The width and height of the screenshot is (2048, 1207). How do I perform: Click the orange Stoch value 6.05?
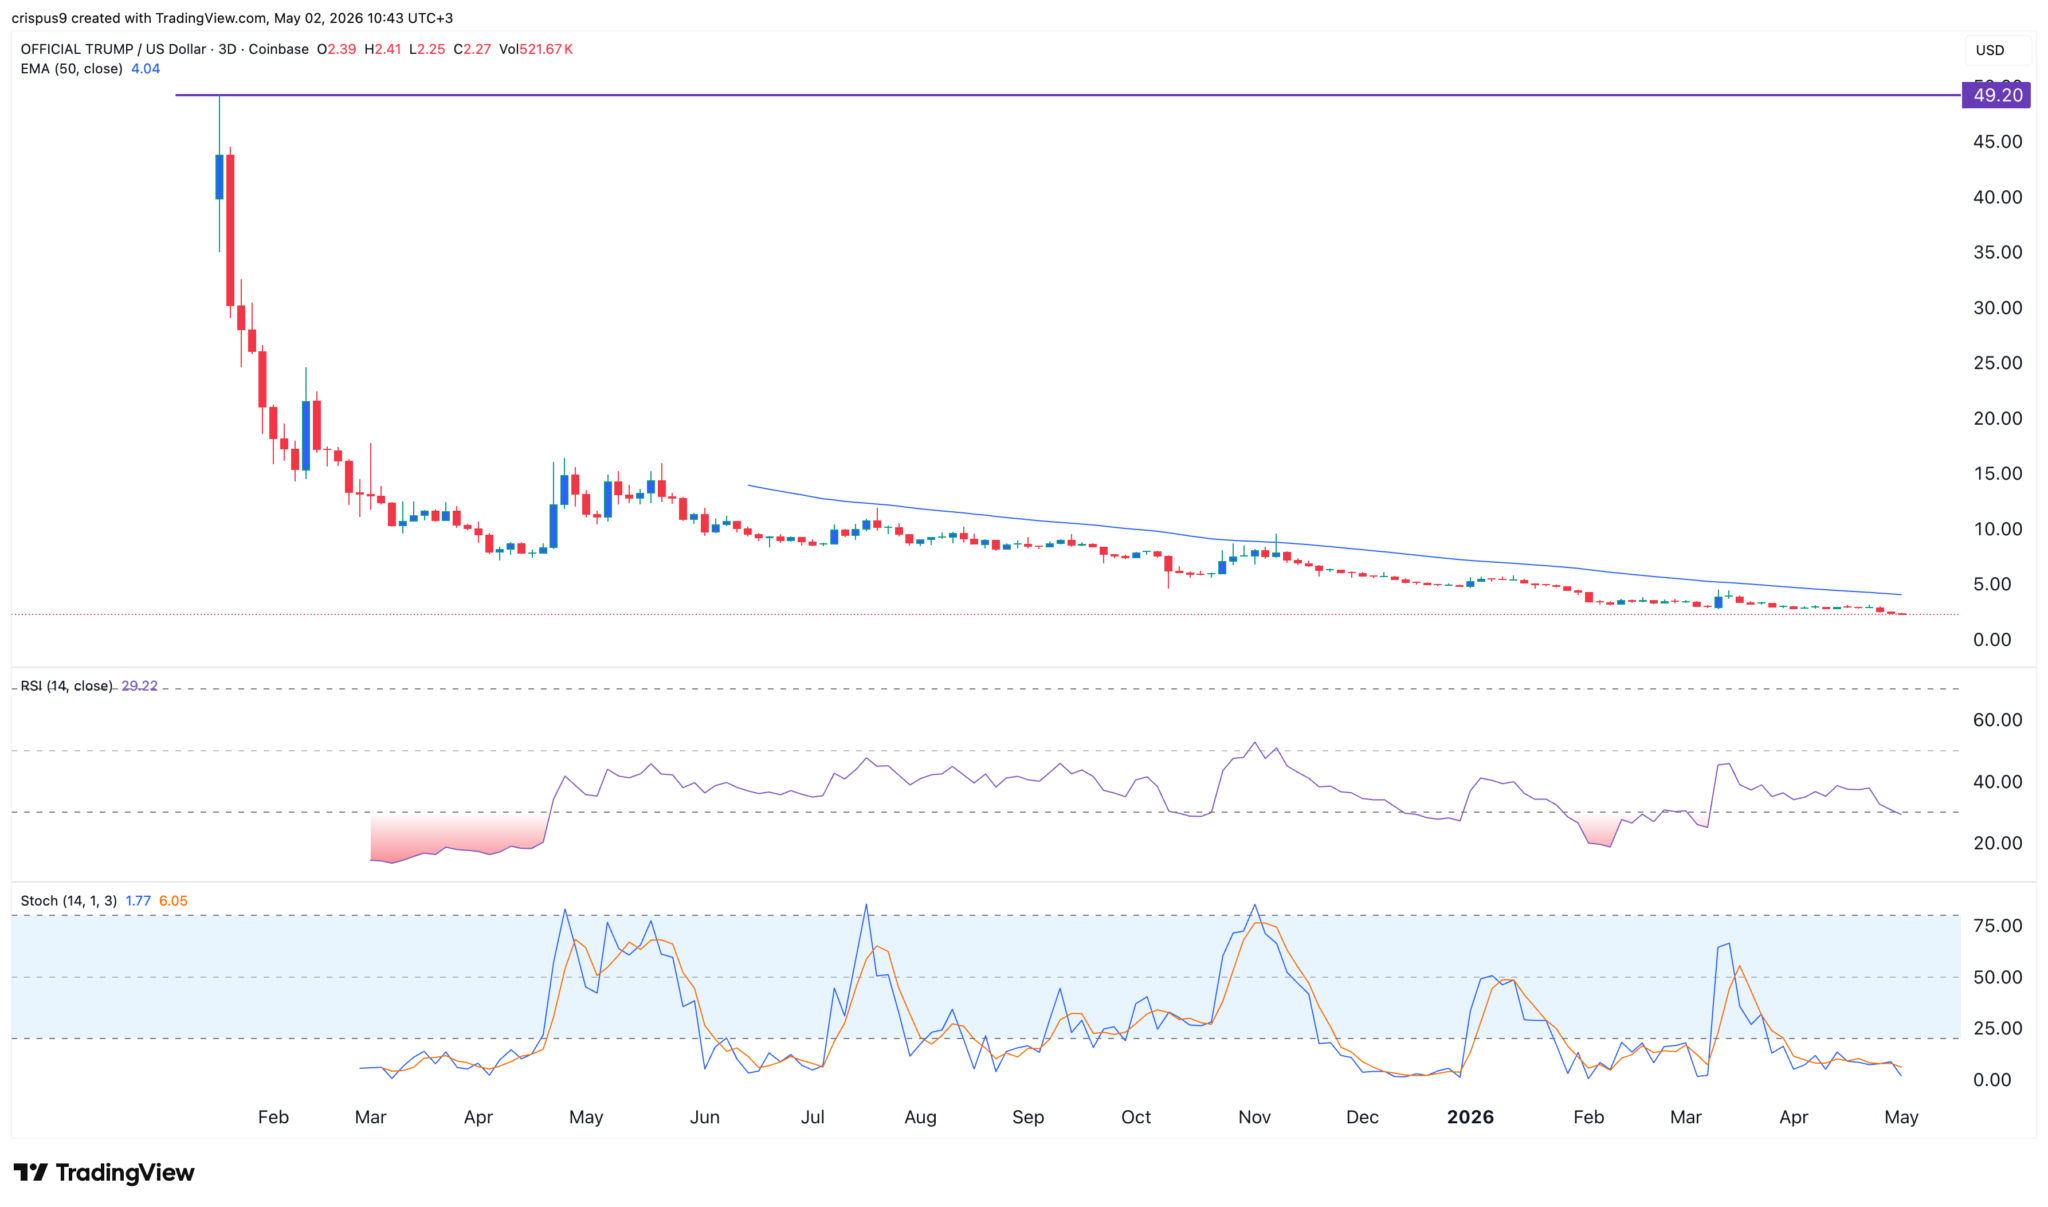pos(173,901)
